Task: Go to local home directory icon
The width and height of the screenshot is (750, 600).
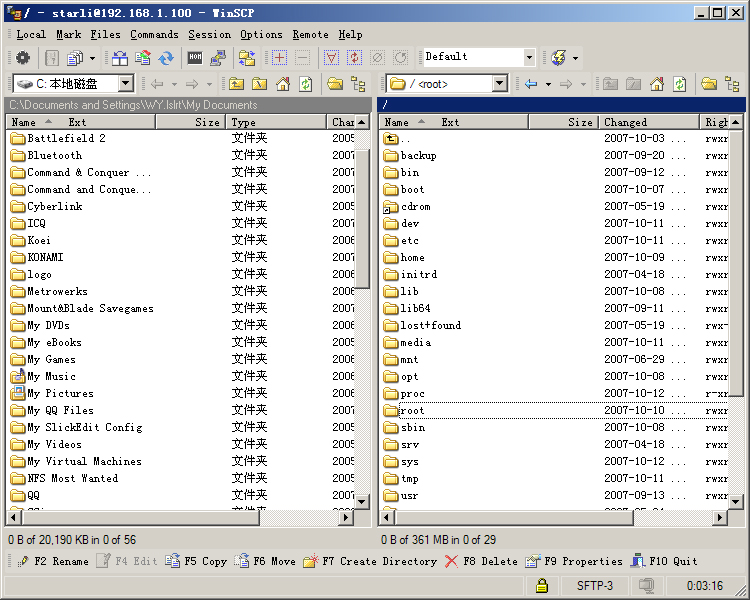Action: coord(283,84)
